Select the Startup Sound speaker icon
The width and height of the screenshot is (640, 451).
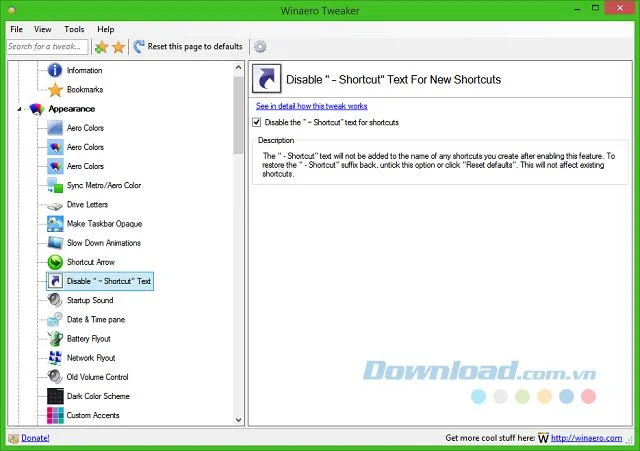55,300
